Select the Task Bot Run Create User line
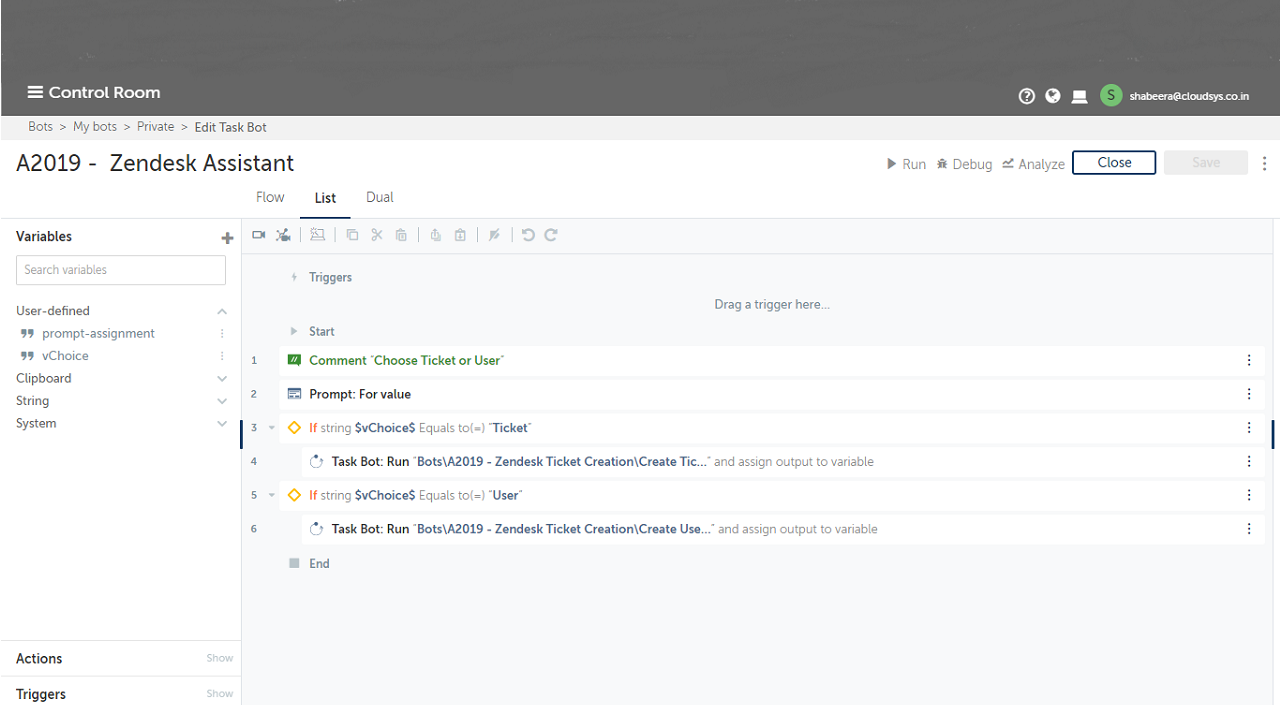The height and width of the screenshot is (720, 1280). 783,529
